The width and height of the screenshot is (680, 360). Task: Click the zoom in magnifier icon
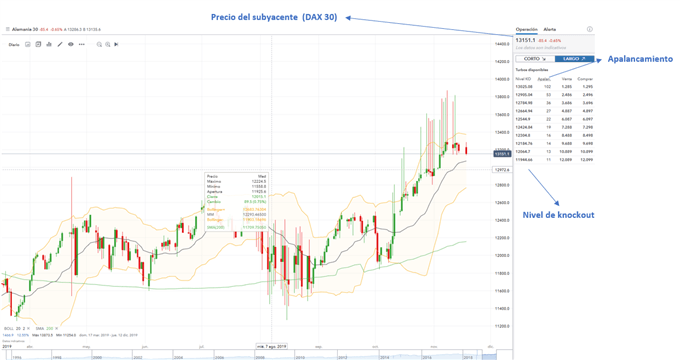(108, 44)
